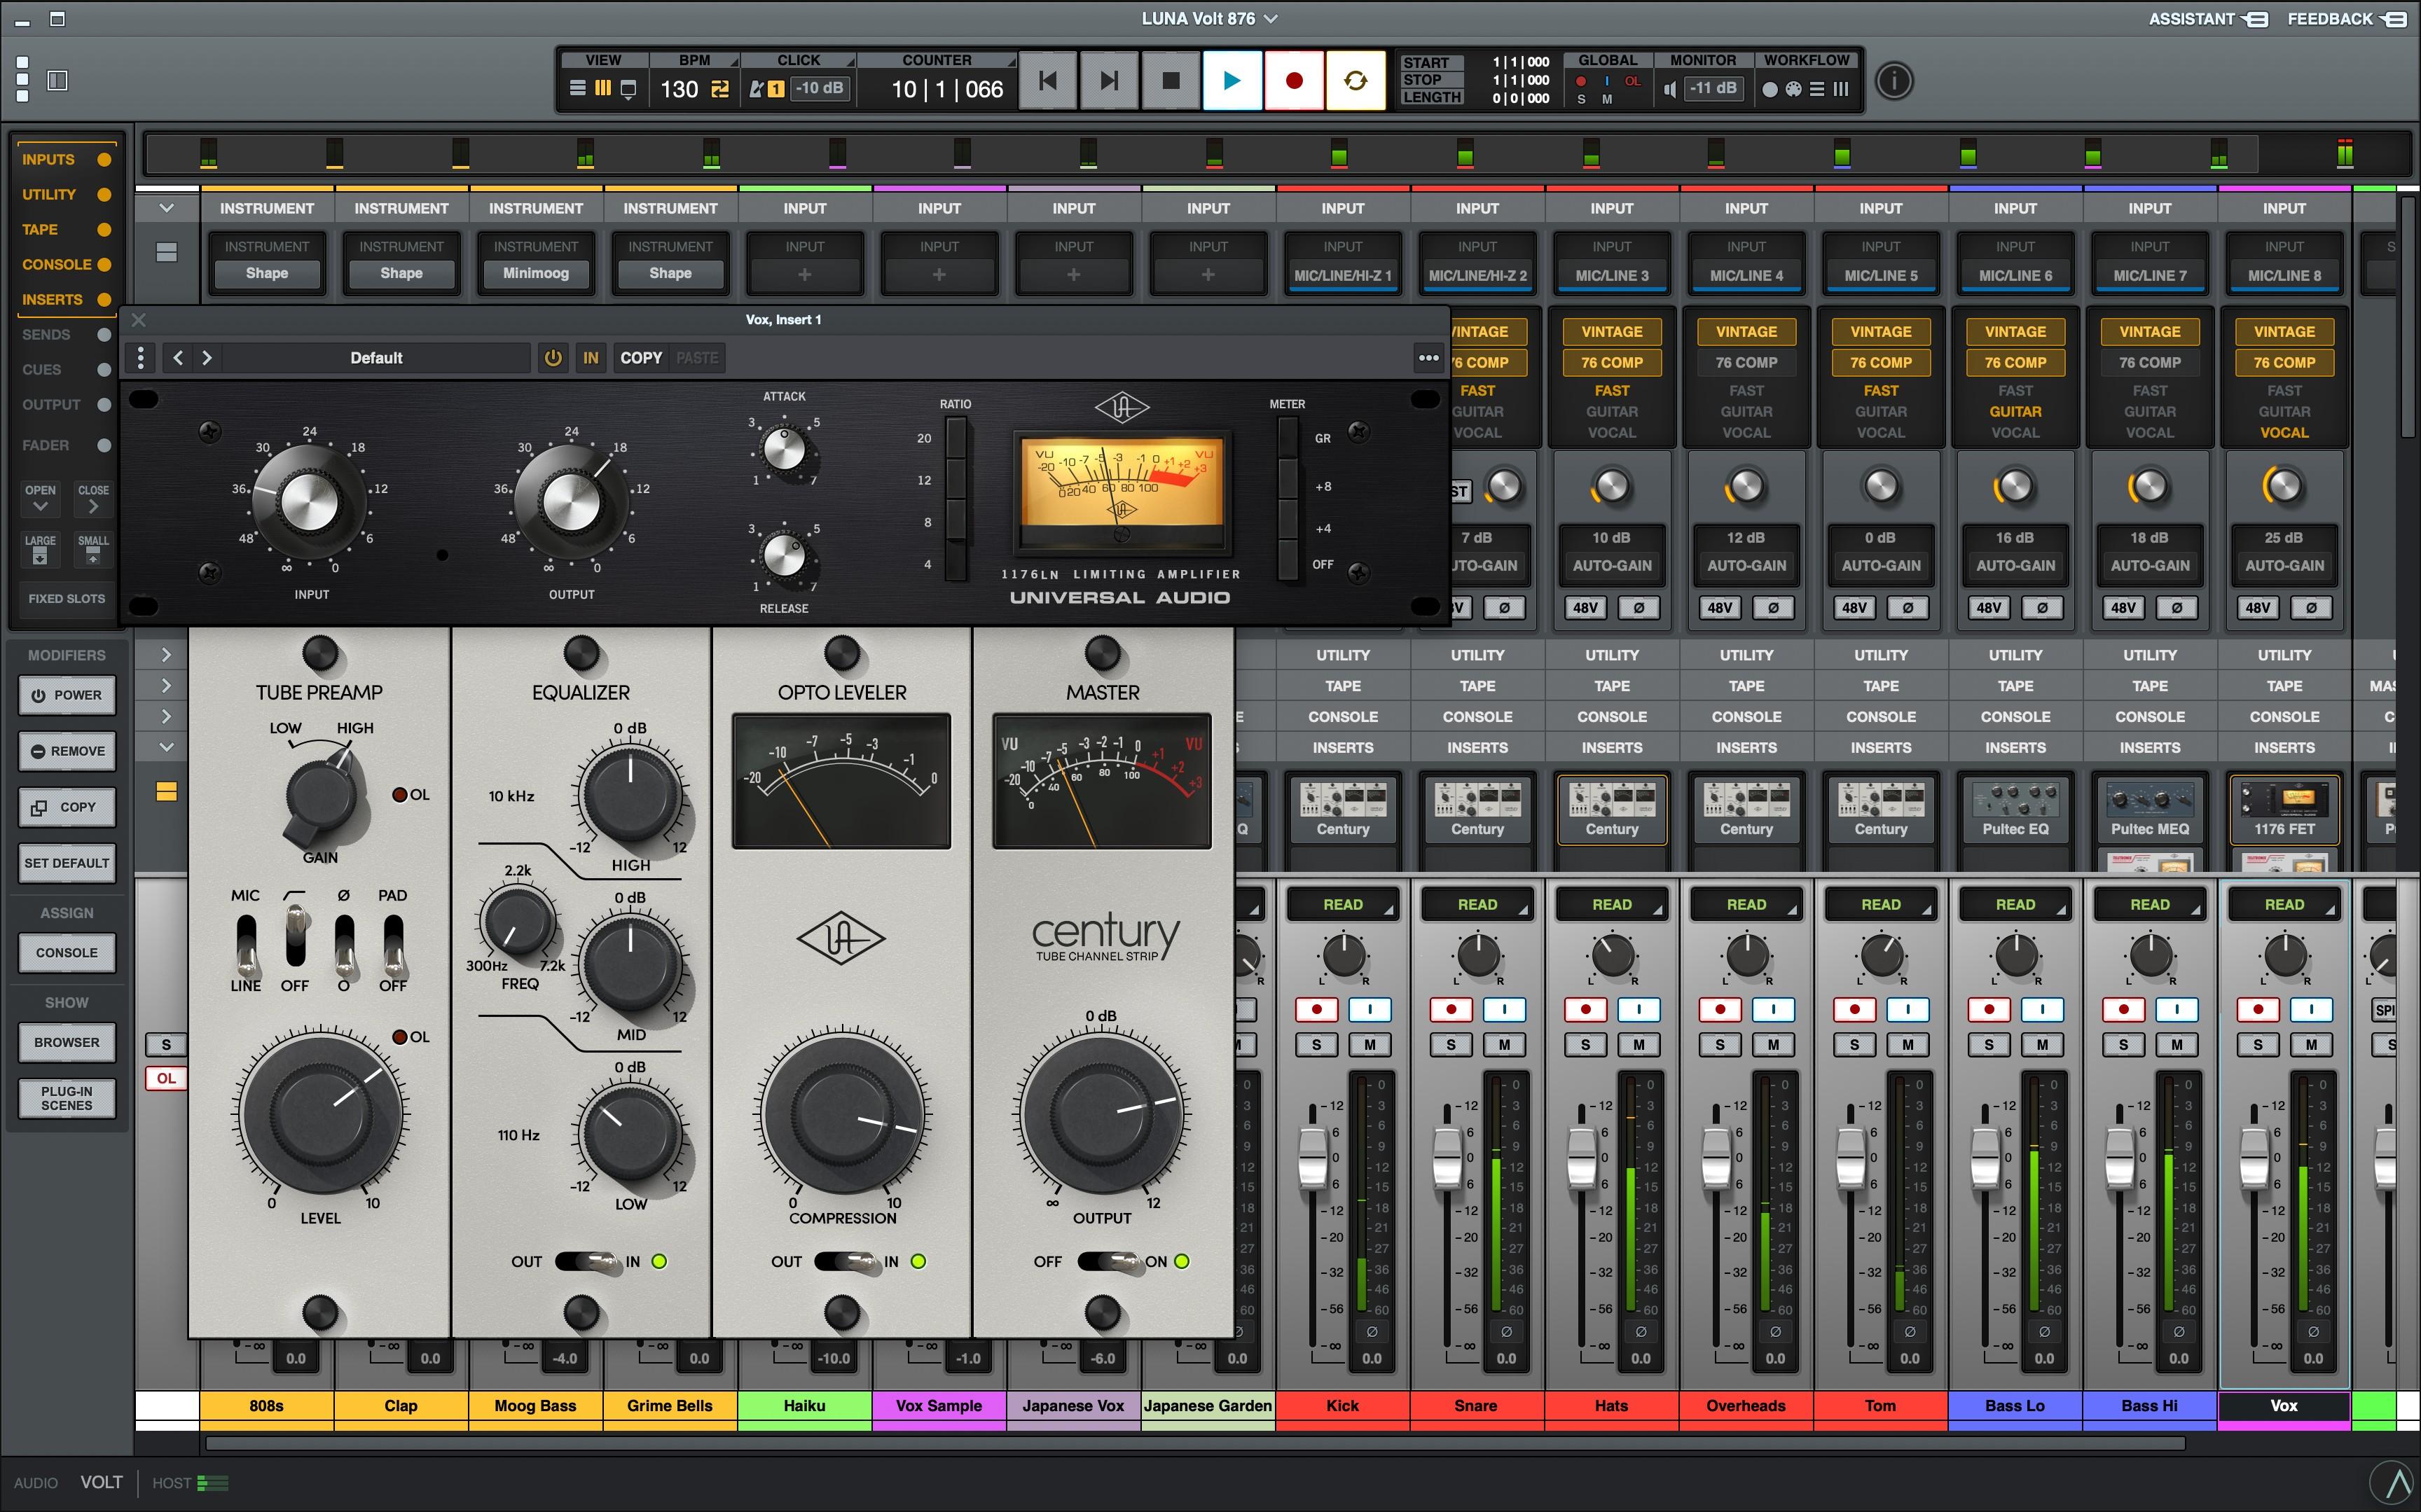Mute the Kick channel
Screen dimensions: 2421x1512
coord(1370,1045)
